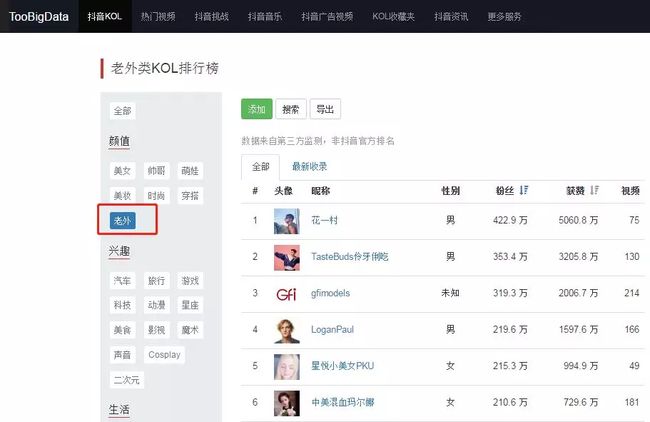This screenshot has width=650, height=422.
Task: Filter by 时尚 category
Action: [156, 195]
